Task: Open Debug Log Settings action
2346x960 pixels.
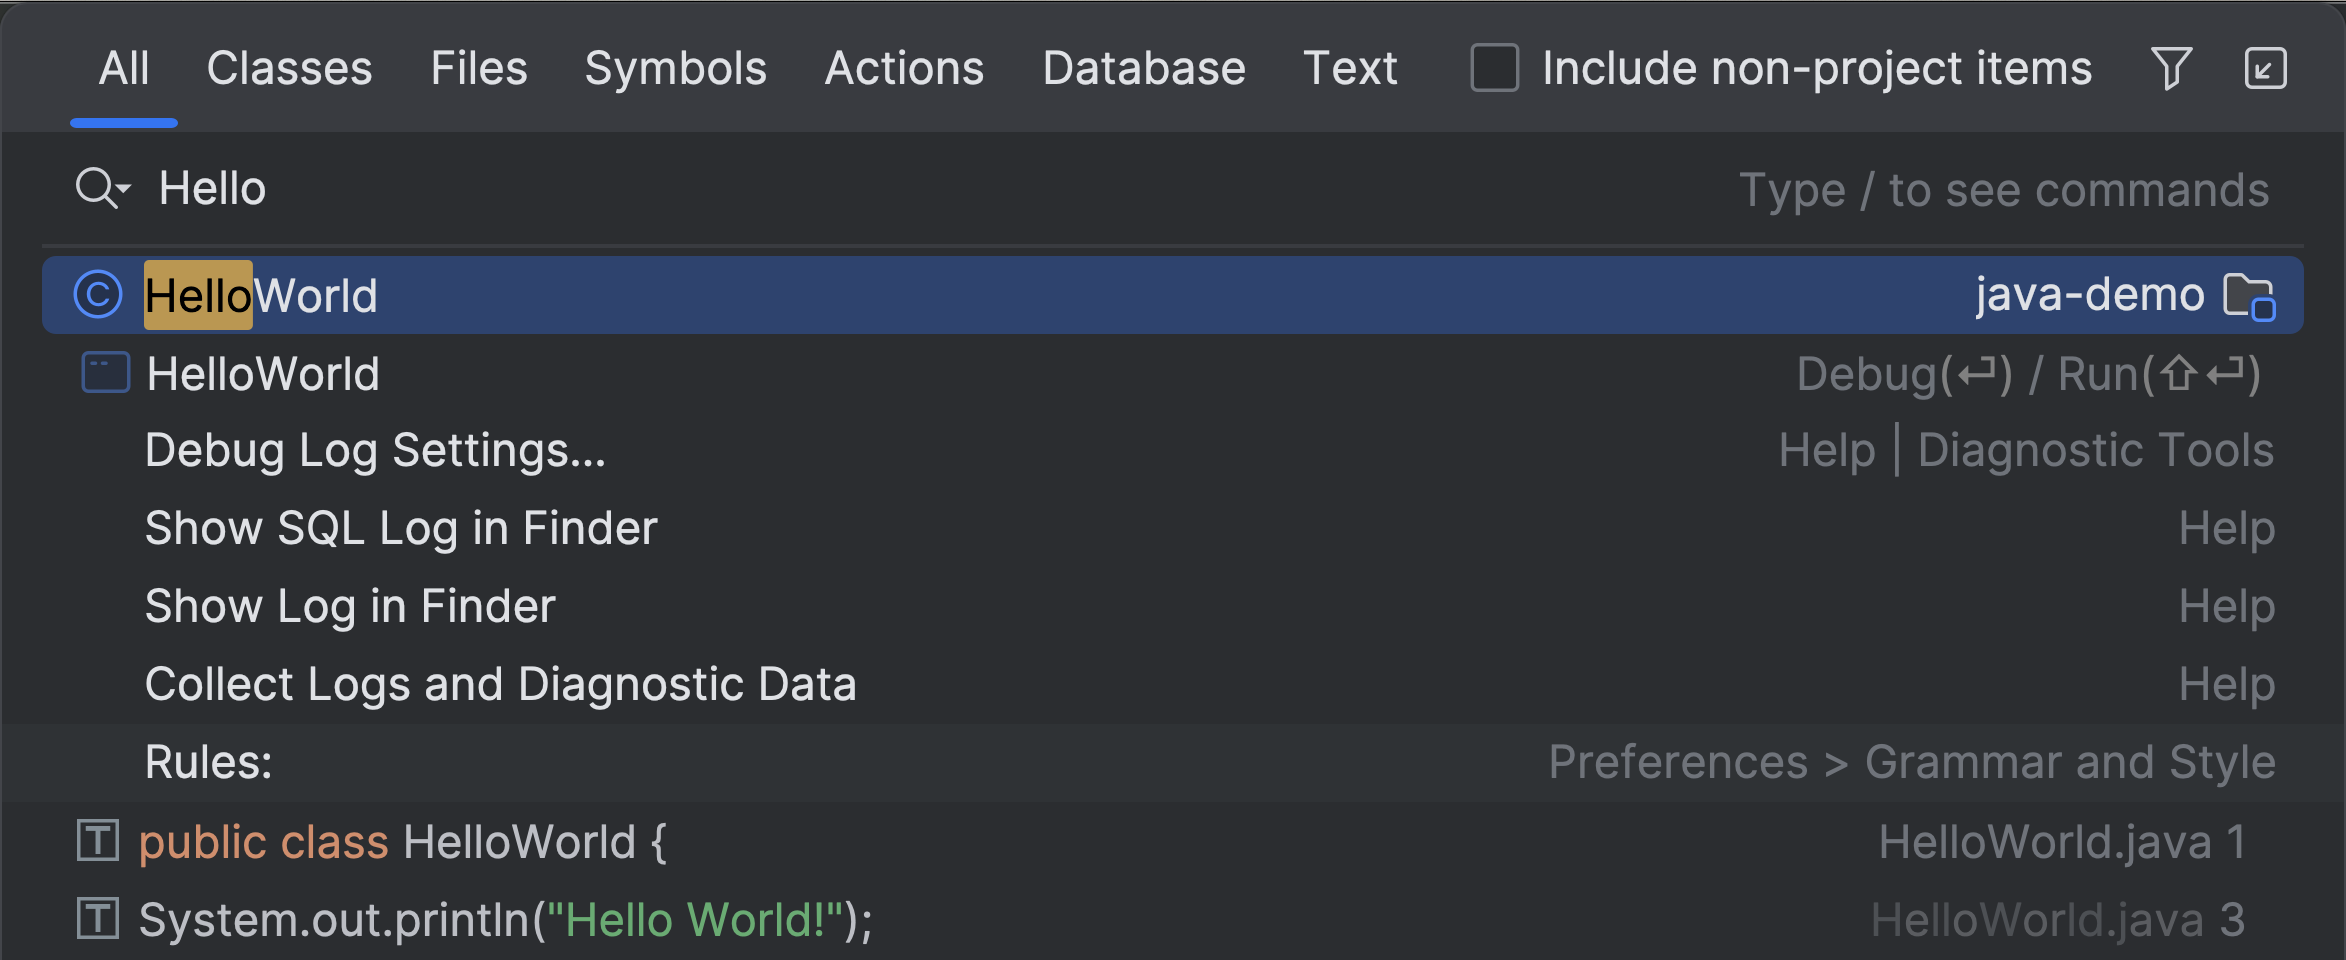Action: pyautogui.click(x=375, y=451)
